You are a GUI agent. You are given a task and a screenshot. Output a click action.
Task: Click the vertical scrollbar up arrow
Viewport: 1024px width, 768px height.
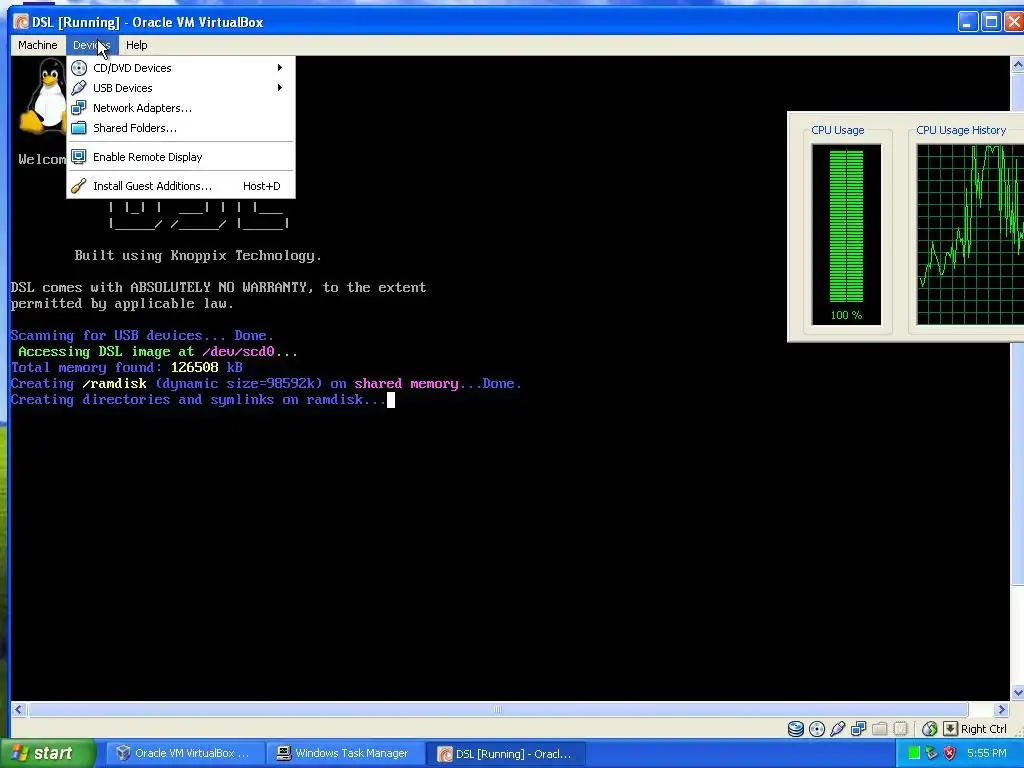pos(1017,65)
